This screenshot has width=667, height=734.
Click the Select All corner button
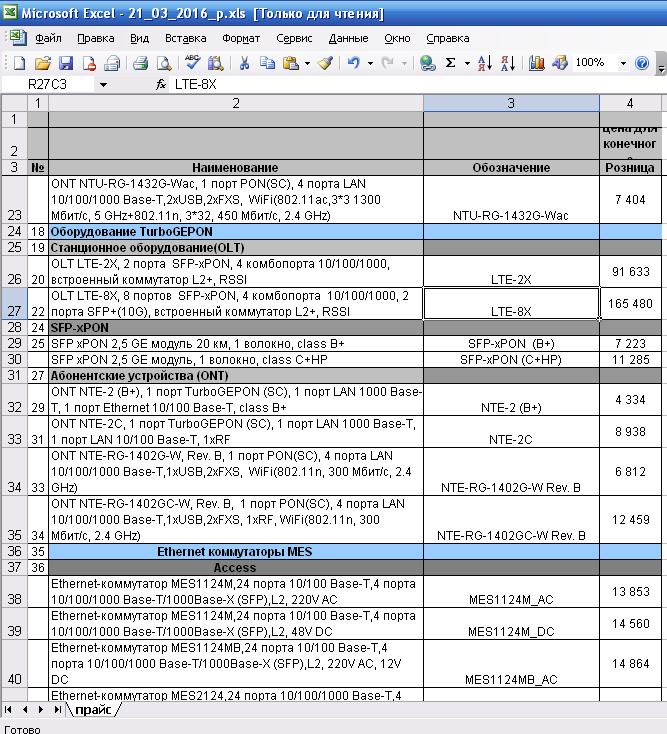[14, 103]
